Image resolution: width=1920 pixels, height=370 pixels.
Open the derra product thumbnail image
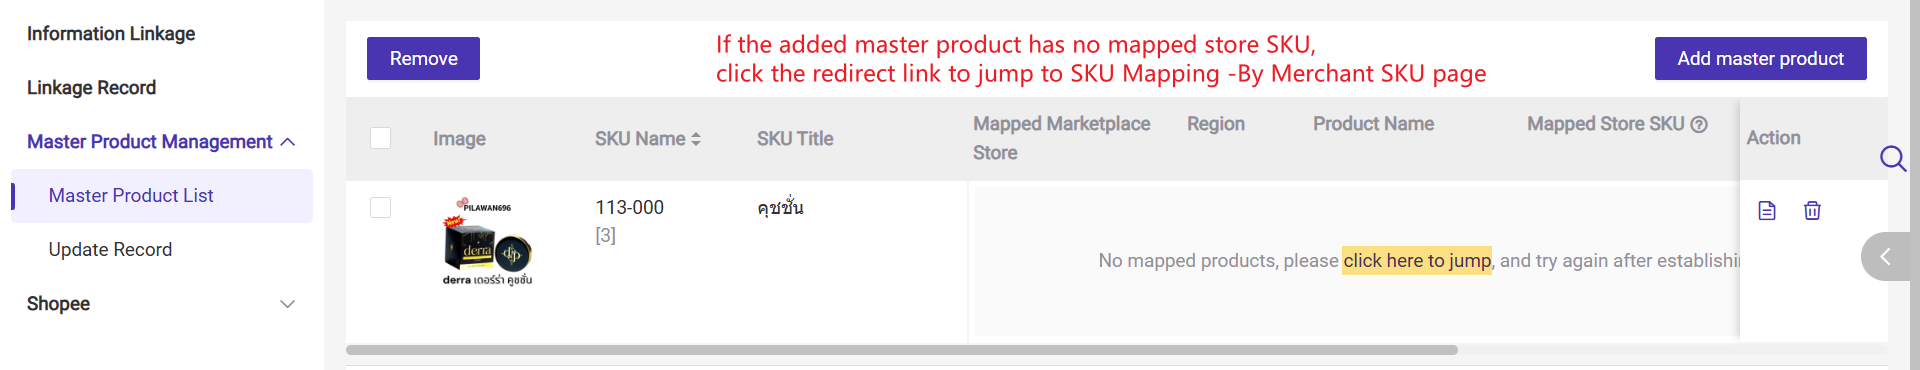click(x=487, y=241)
